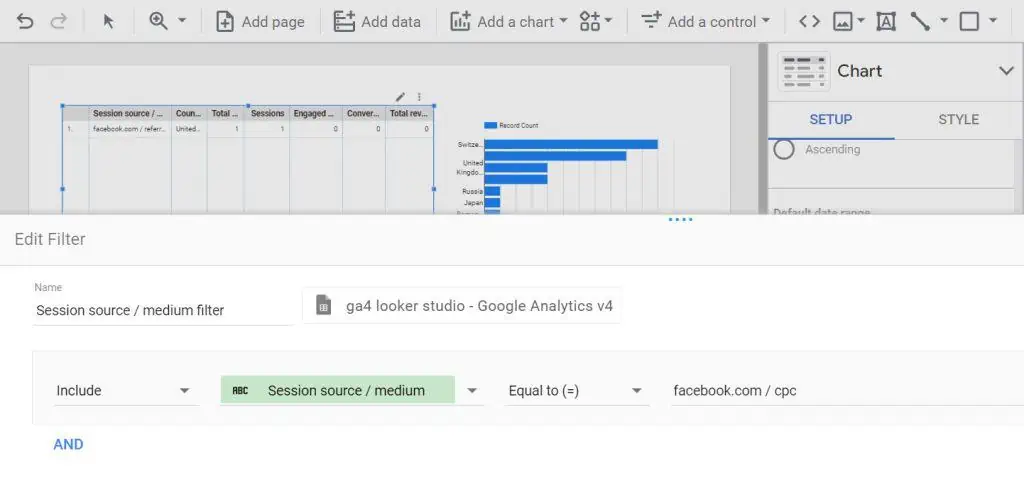Open the Add a chart dropdown
The height and width of the screenshot is (492, 1024).
coord(508,21)
